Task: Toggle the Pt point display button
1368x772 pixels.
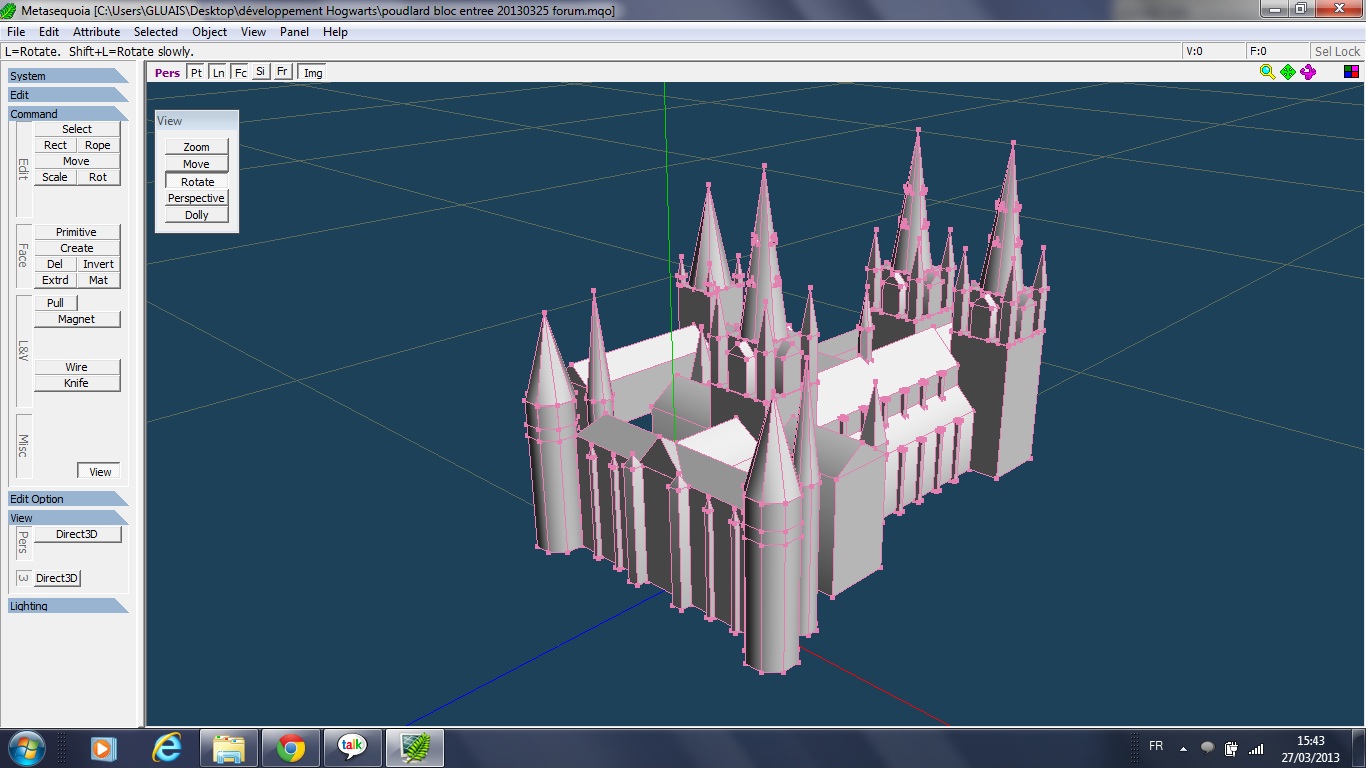Action: tap(196, 73)
